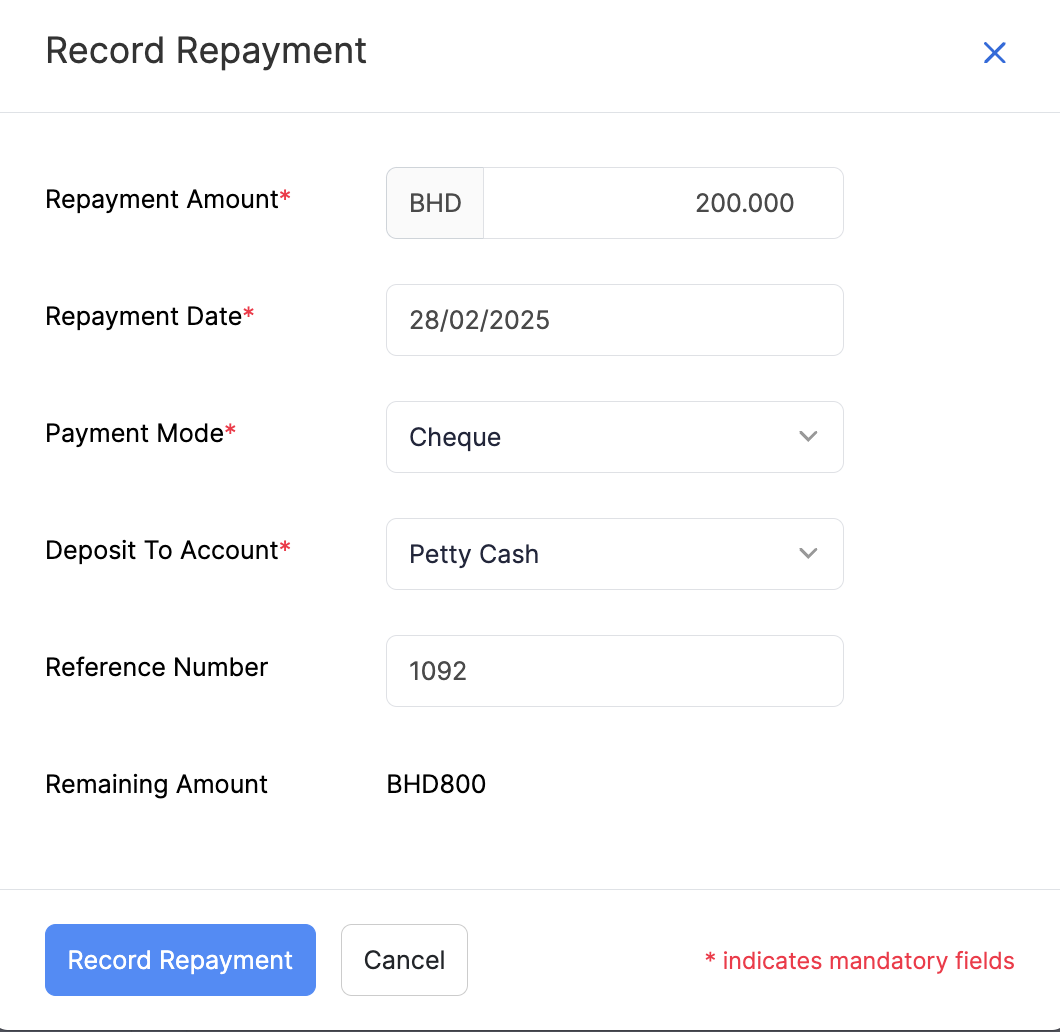
Task: Click the BHD800 remaining amount value
Action: (436, 784)
